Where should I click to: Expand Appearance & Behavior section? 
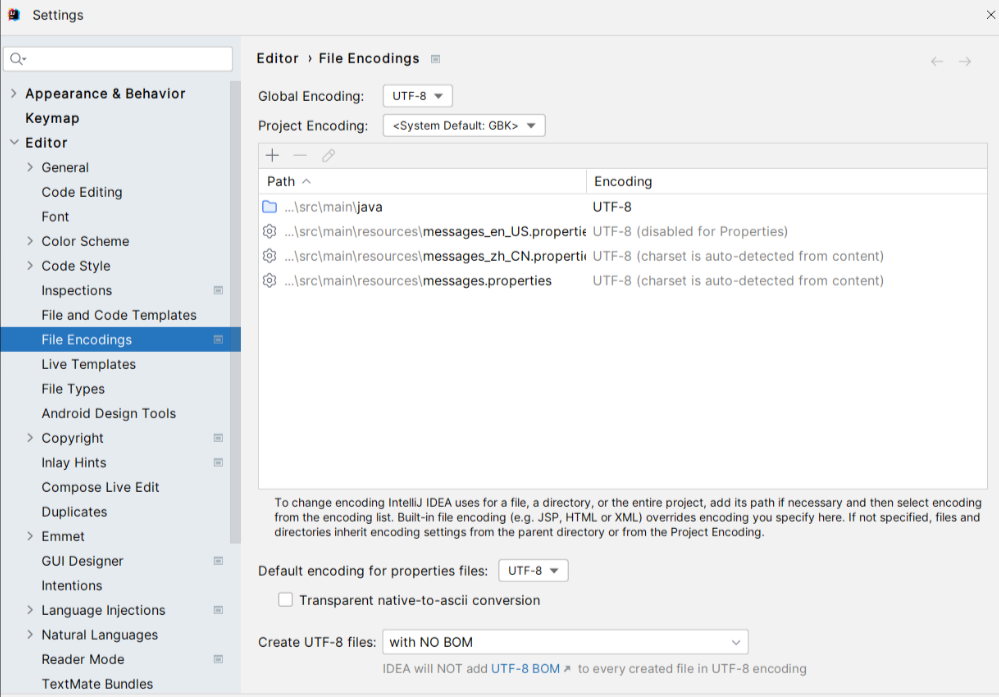[14, 94]
